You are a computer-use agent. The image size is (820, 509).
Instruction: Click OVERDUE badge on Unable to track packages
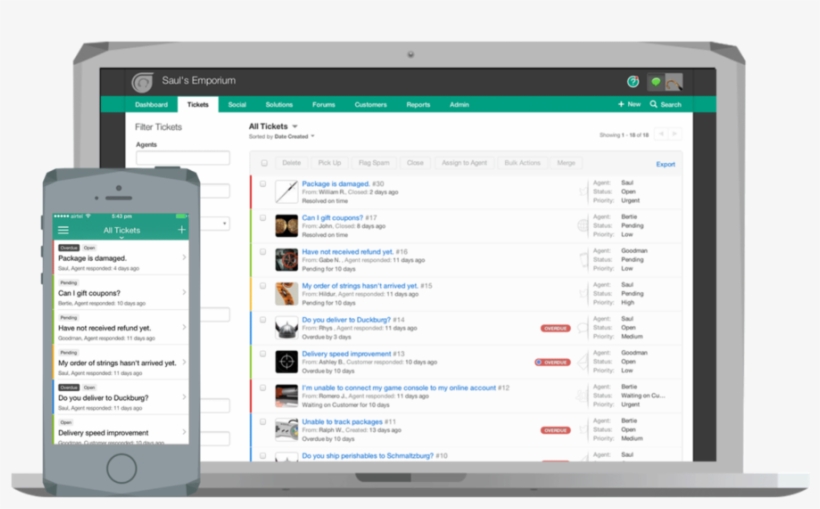pyautogui.click(x=555, y=430)
